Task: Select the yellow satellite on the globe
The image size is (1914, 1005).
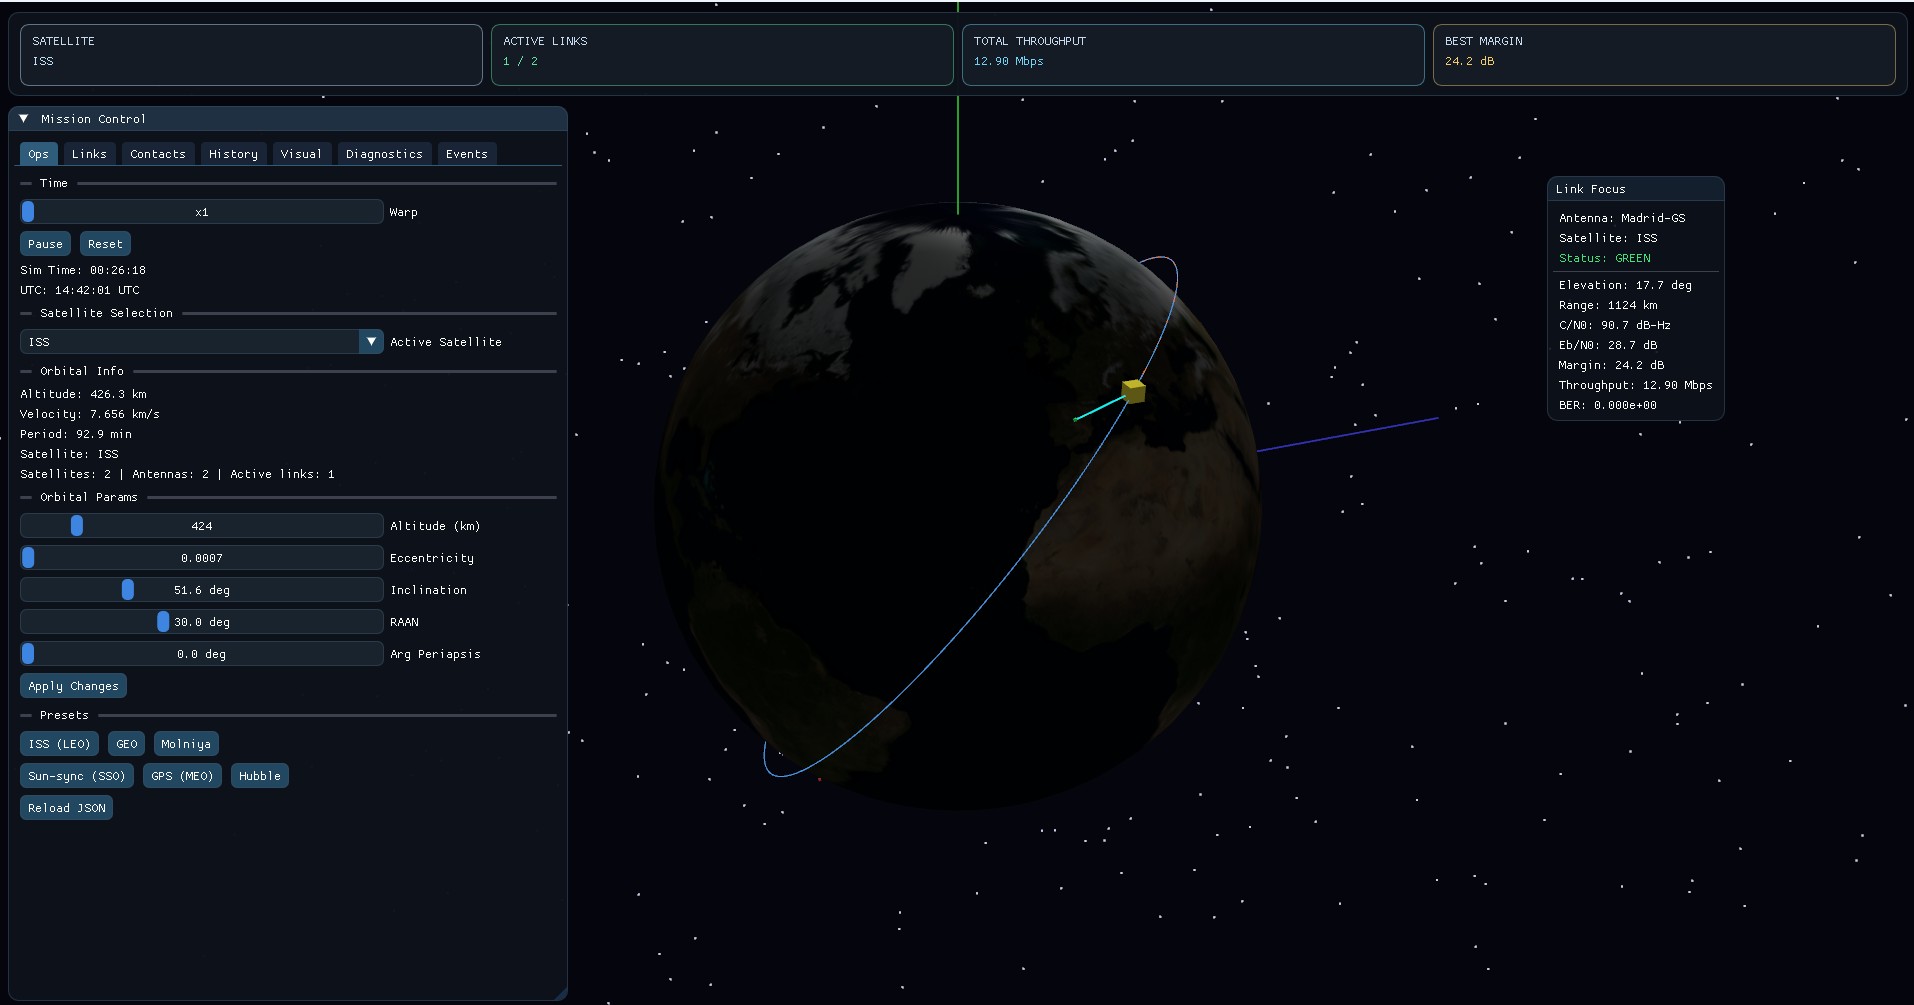Action: point(1134,392)
